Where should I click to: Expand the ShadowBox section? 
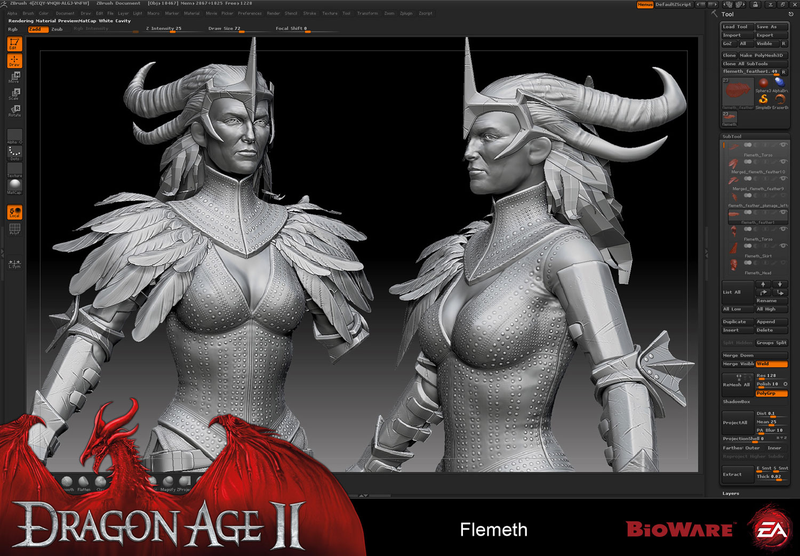734,401
